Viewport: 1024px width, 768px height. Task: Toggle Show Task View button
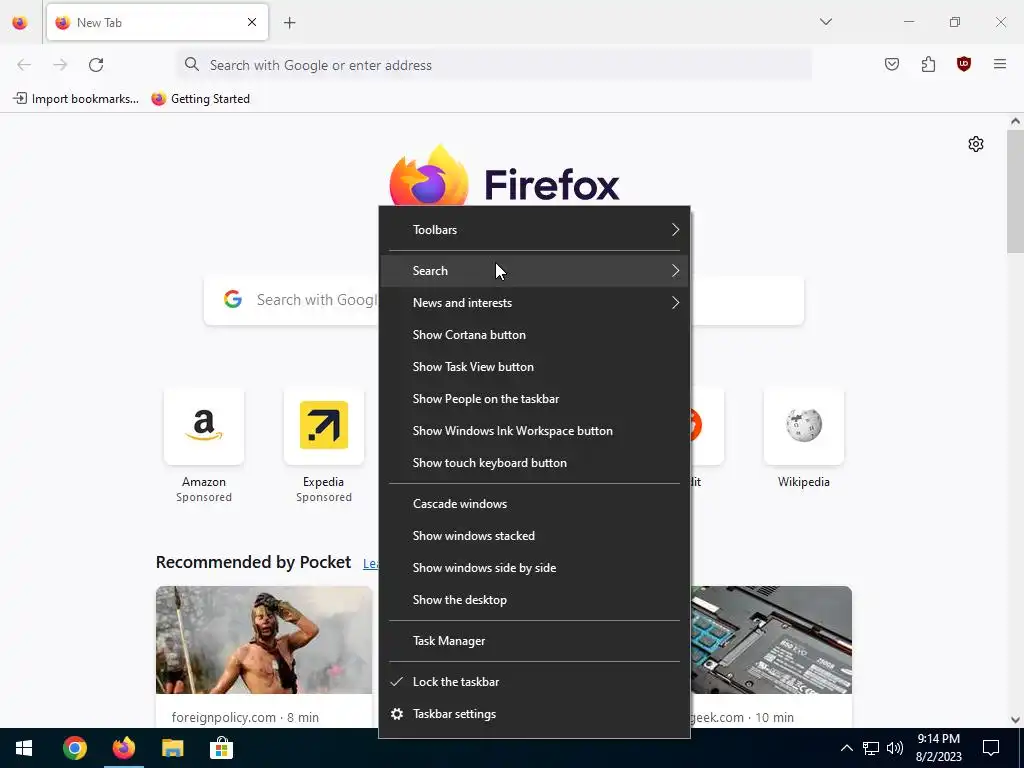[x=534, y=366]
